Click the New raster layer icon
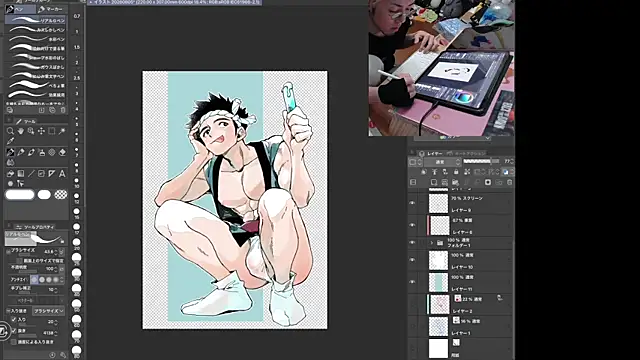The height and width of the screenshot is (360, 640). (433, 182)
